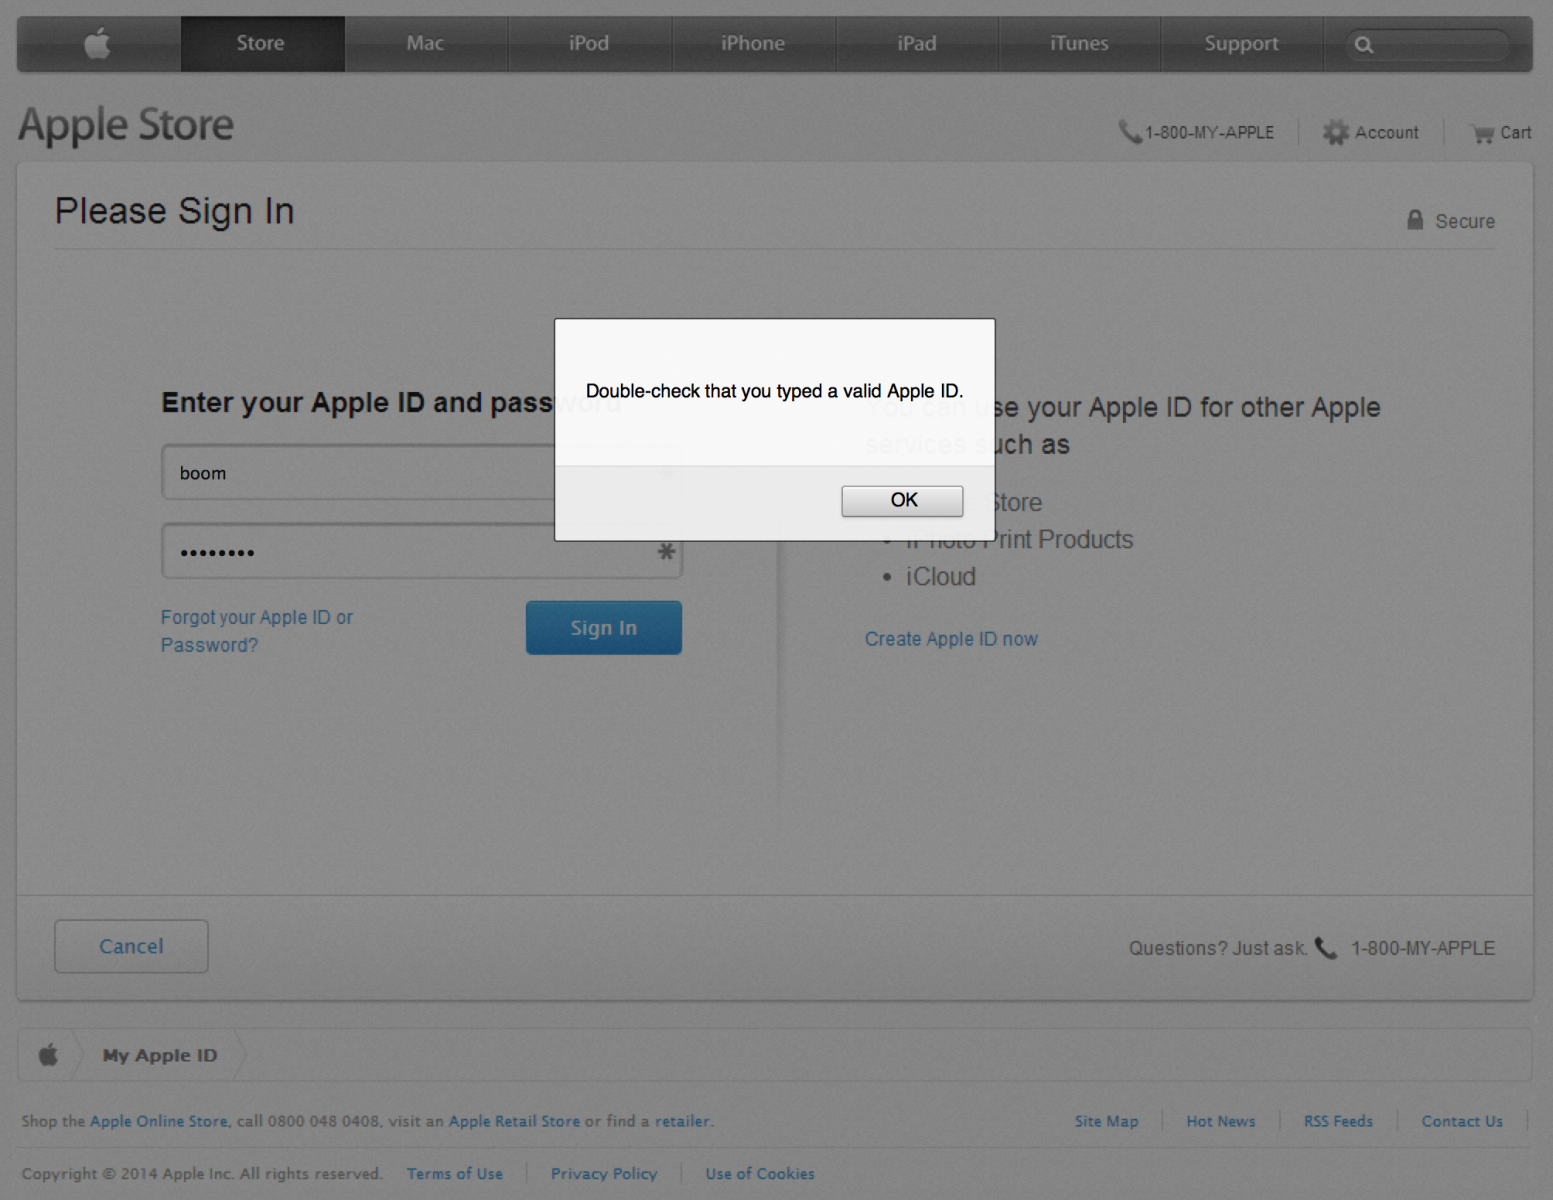Click the Apple ID field containing boom
Viewport: 1553px width, 1200px height.
[422, 473]
